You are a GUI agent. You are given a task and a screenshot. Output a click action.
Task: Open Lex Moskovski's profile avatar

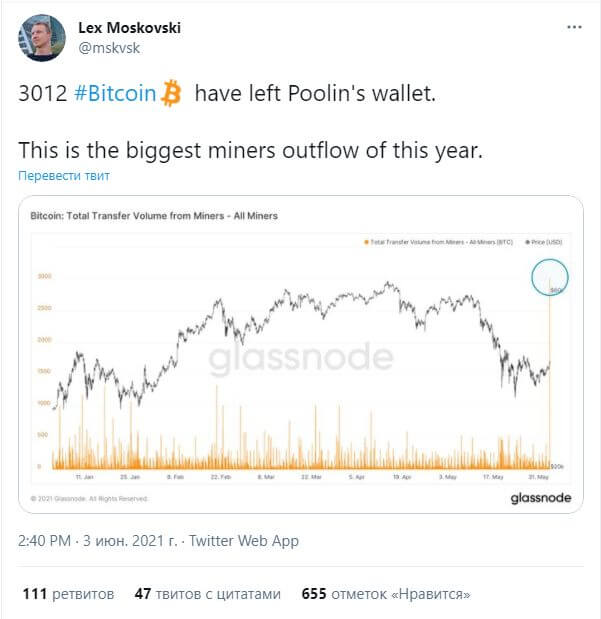click(x=41, y=38)
